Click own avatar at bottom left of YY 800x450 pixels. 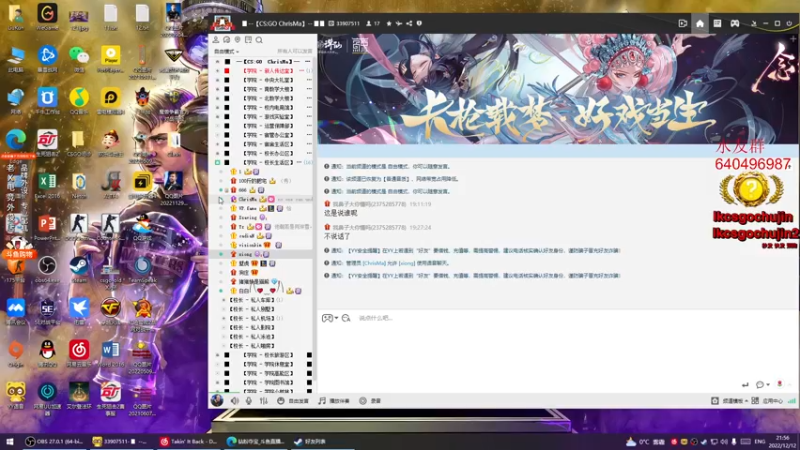point(217,401)
